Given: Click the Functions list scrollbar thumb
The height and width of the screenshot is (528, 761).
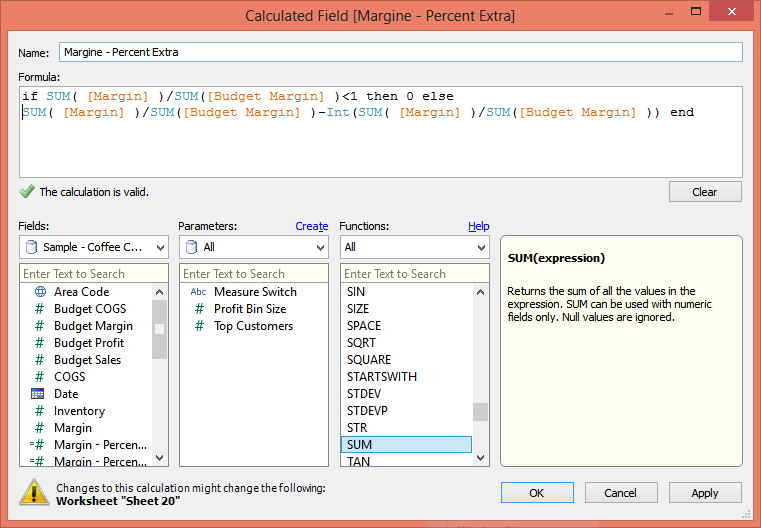Looking at the screenshot, I should click(x=480, y=412).
